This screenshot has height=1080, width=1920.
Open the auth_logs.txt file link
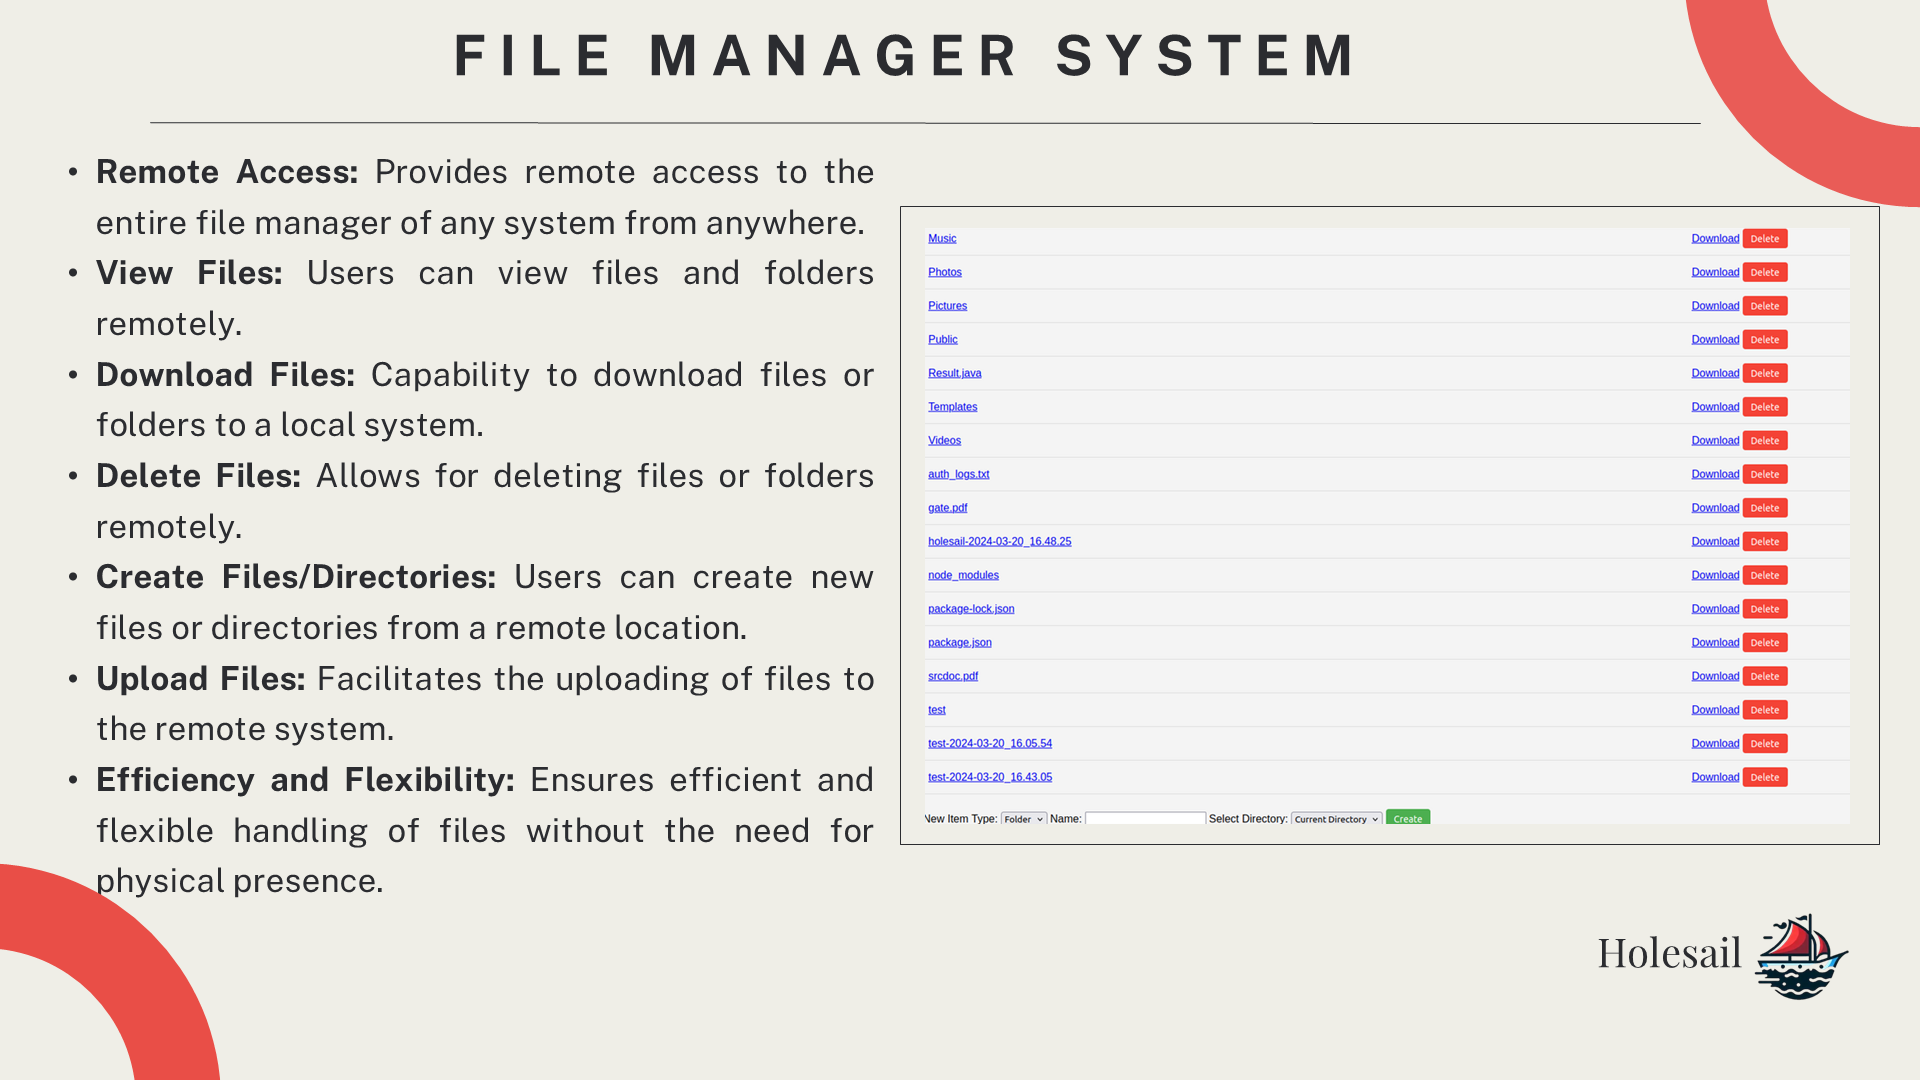point(959,474)
